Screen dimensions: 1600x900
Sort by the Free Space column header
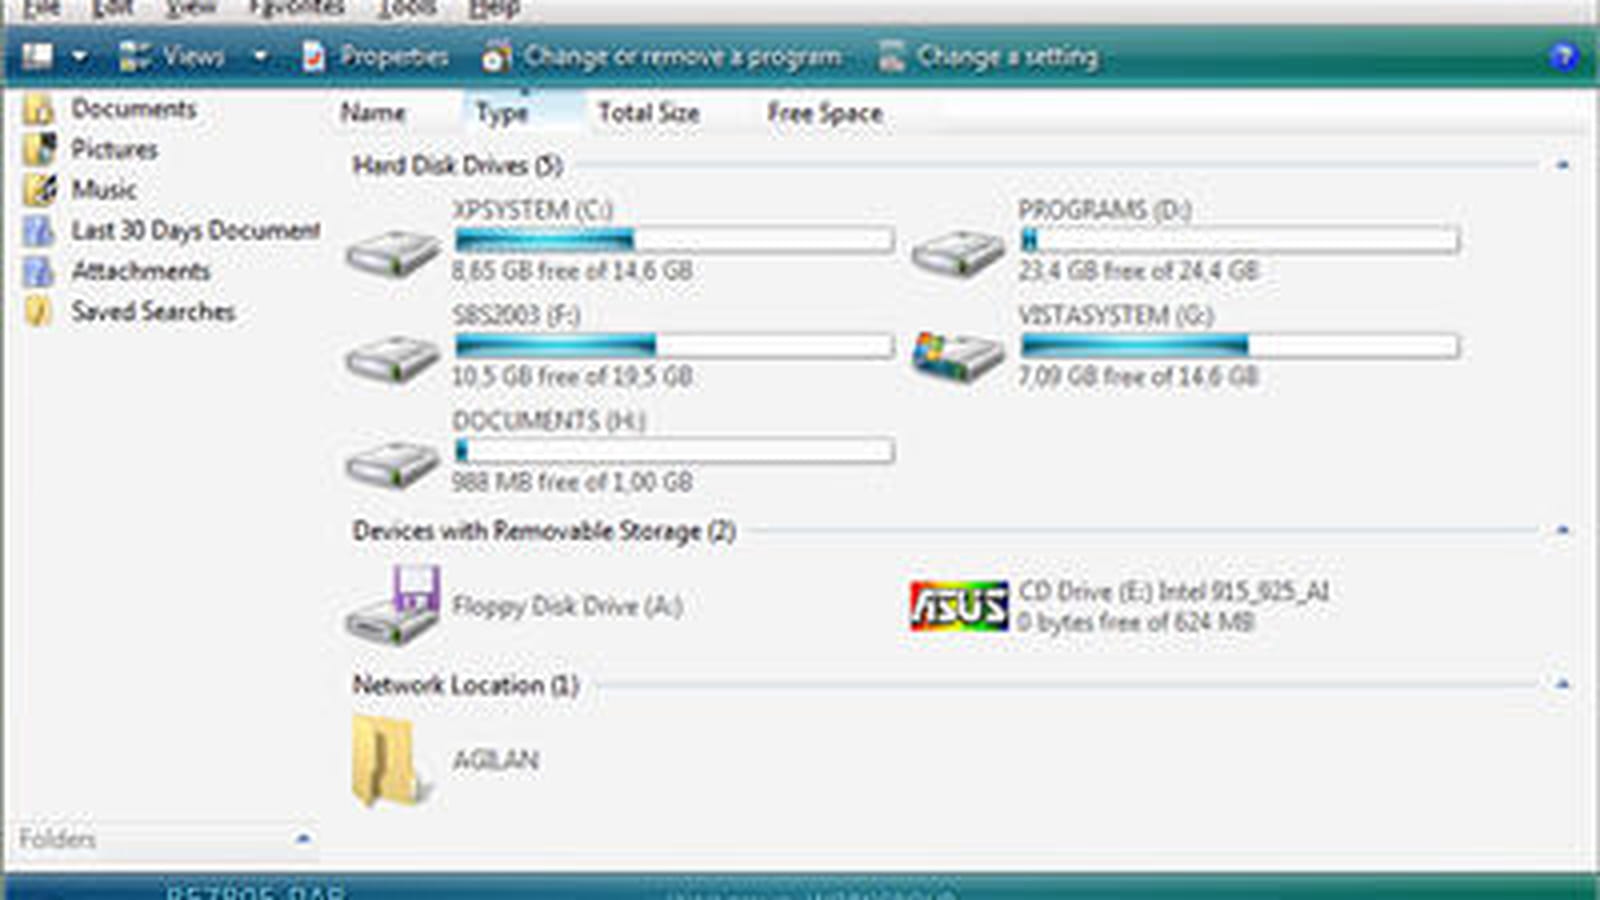[824, 113]
